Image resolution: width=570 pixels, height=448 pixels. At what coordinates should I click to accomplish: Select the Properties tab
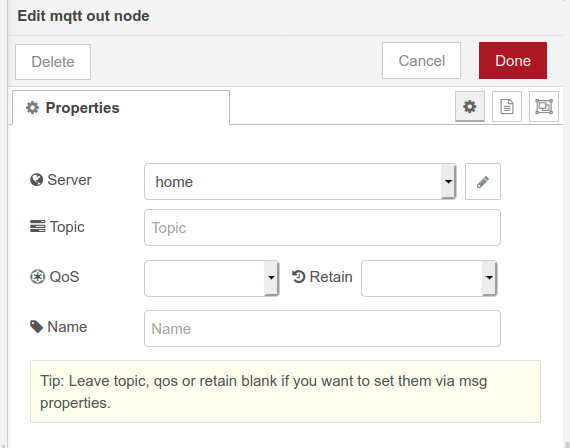121,108
